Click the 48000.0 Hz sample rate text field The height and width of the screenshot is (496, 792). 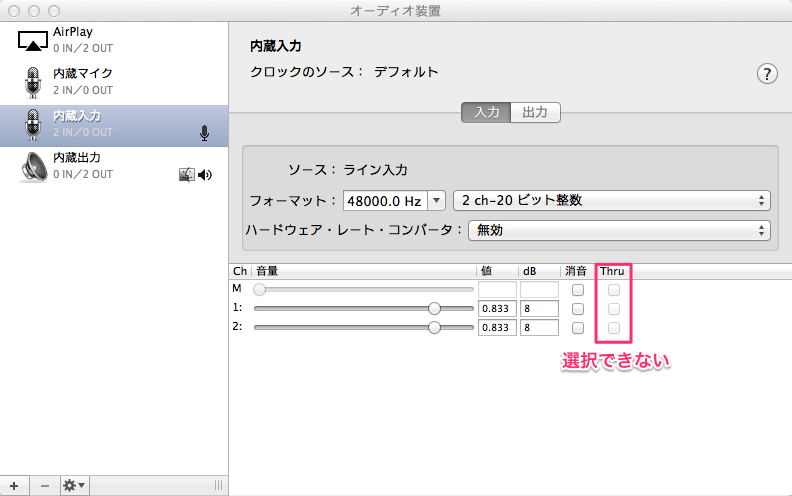coord(385,201)
